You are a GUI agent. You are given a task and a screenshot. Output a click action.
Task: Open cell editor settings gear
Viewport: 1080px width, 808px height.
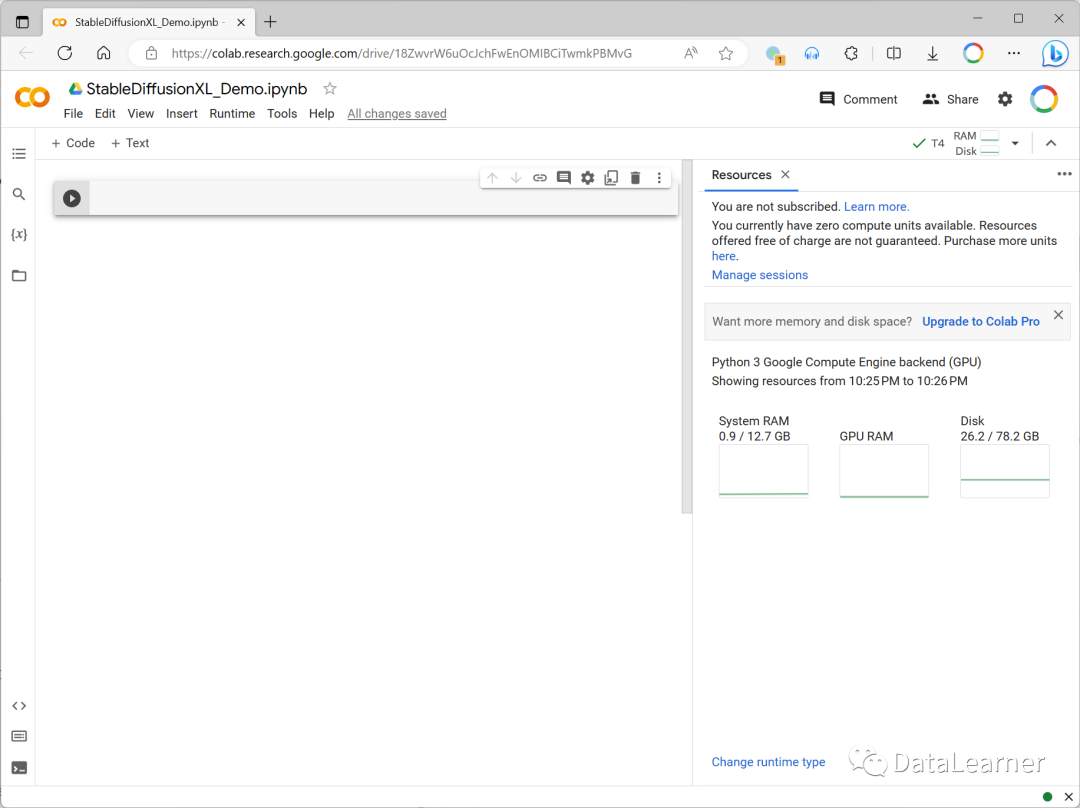(588, 178)
